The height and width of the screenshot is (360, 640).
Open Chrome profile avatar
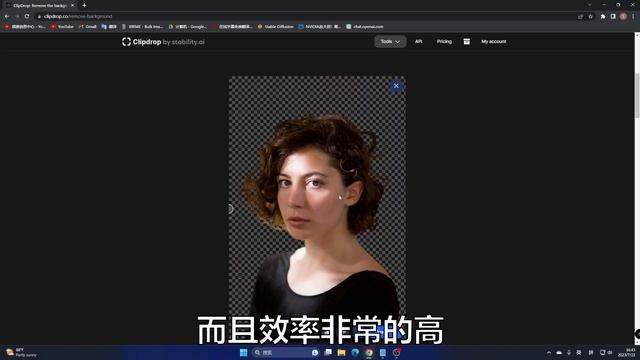623,16
